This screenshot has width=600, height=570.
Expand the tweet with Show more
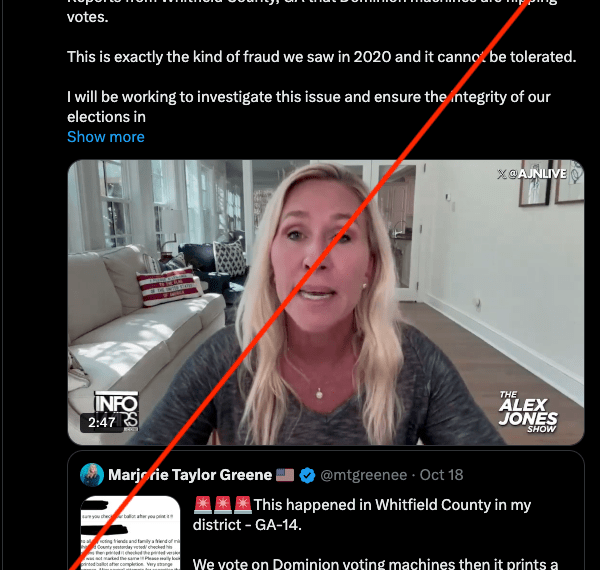tap(106, 137)
